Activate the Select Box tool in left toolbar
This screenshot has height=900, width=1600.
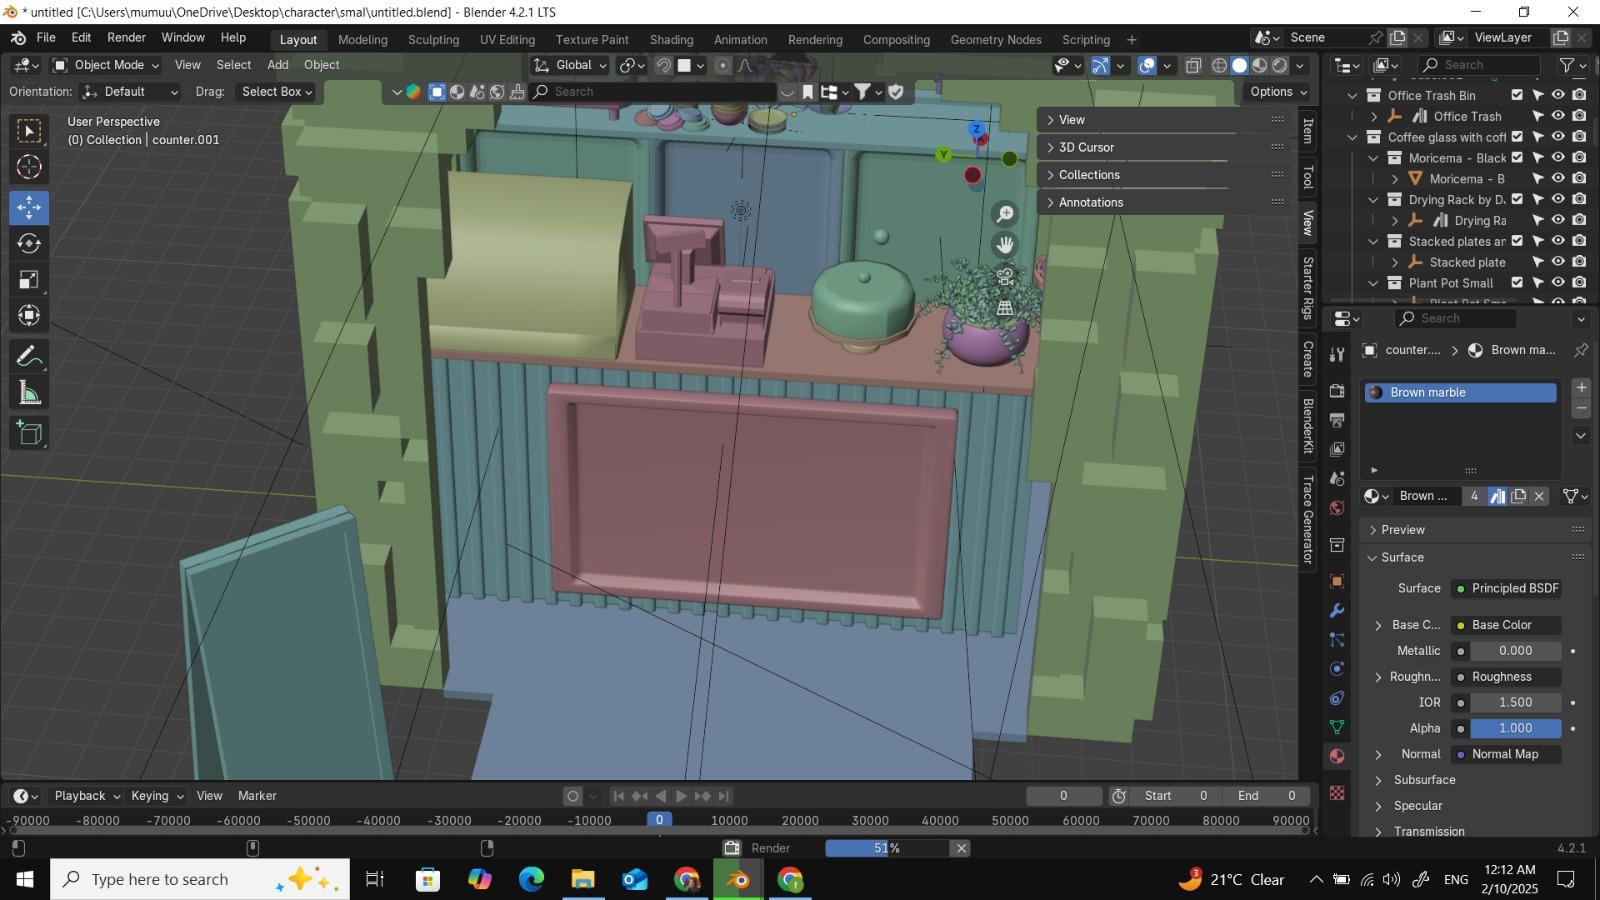pos(29,131)
